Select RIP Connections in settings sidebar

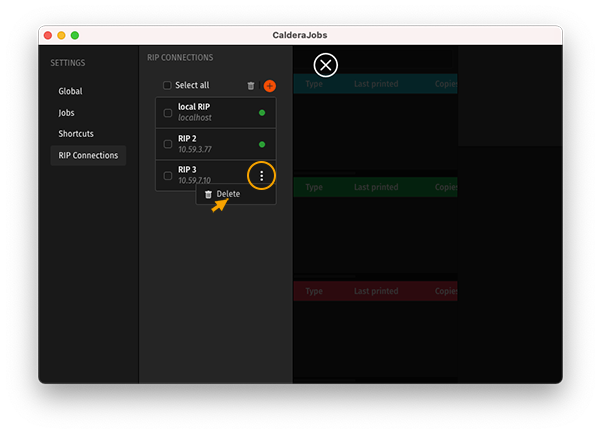coord(88,155)
